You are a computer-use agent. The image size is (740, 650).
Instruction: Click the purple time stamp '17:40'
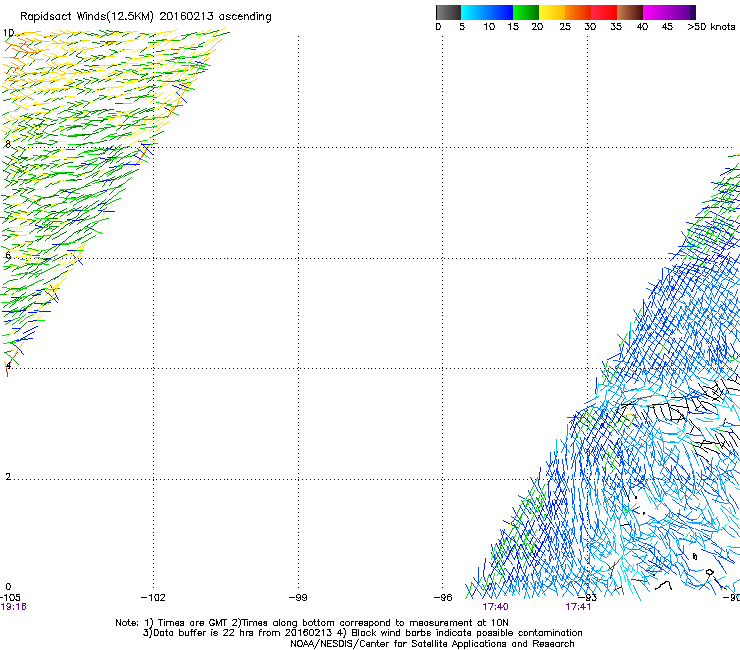click(495, 607)
